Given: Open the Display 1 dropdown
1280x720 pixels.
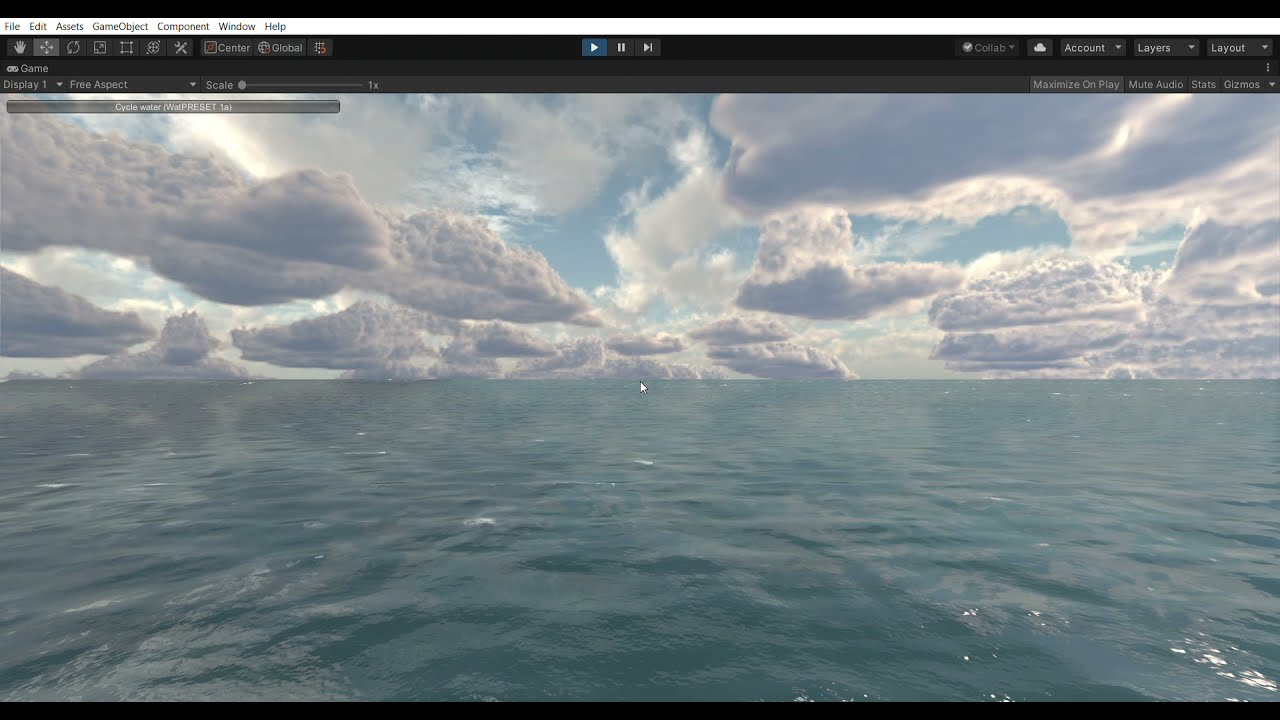Looking at the screenshot, I should click(x=33, y=85).
